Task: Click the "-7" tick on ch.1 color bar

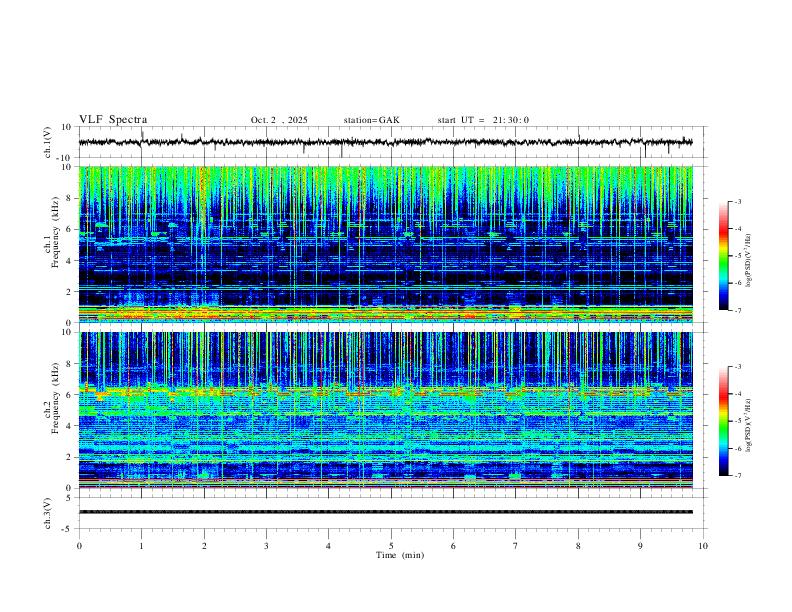Action: (738, 311)
